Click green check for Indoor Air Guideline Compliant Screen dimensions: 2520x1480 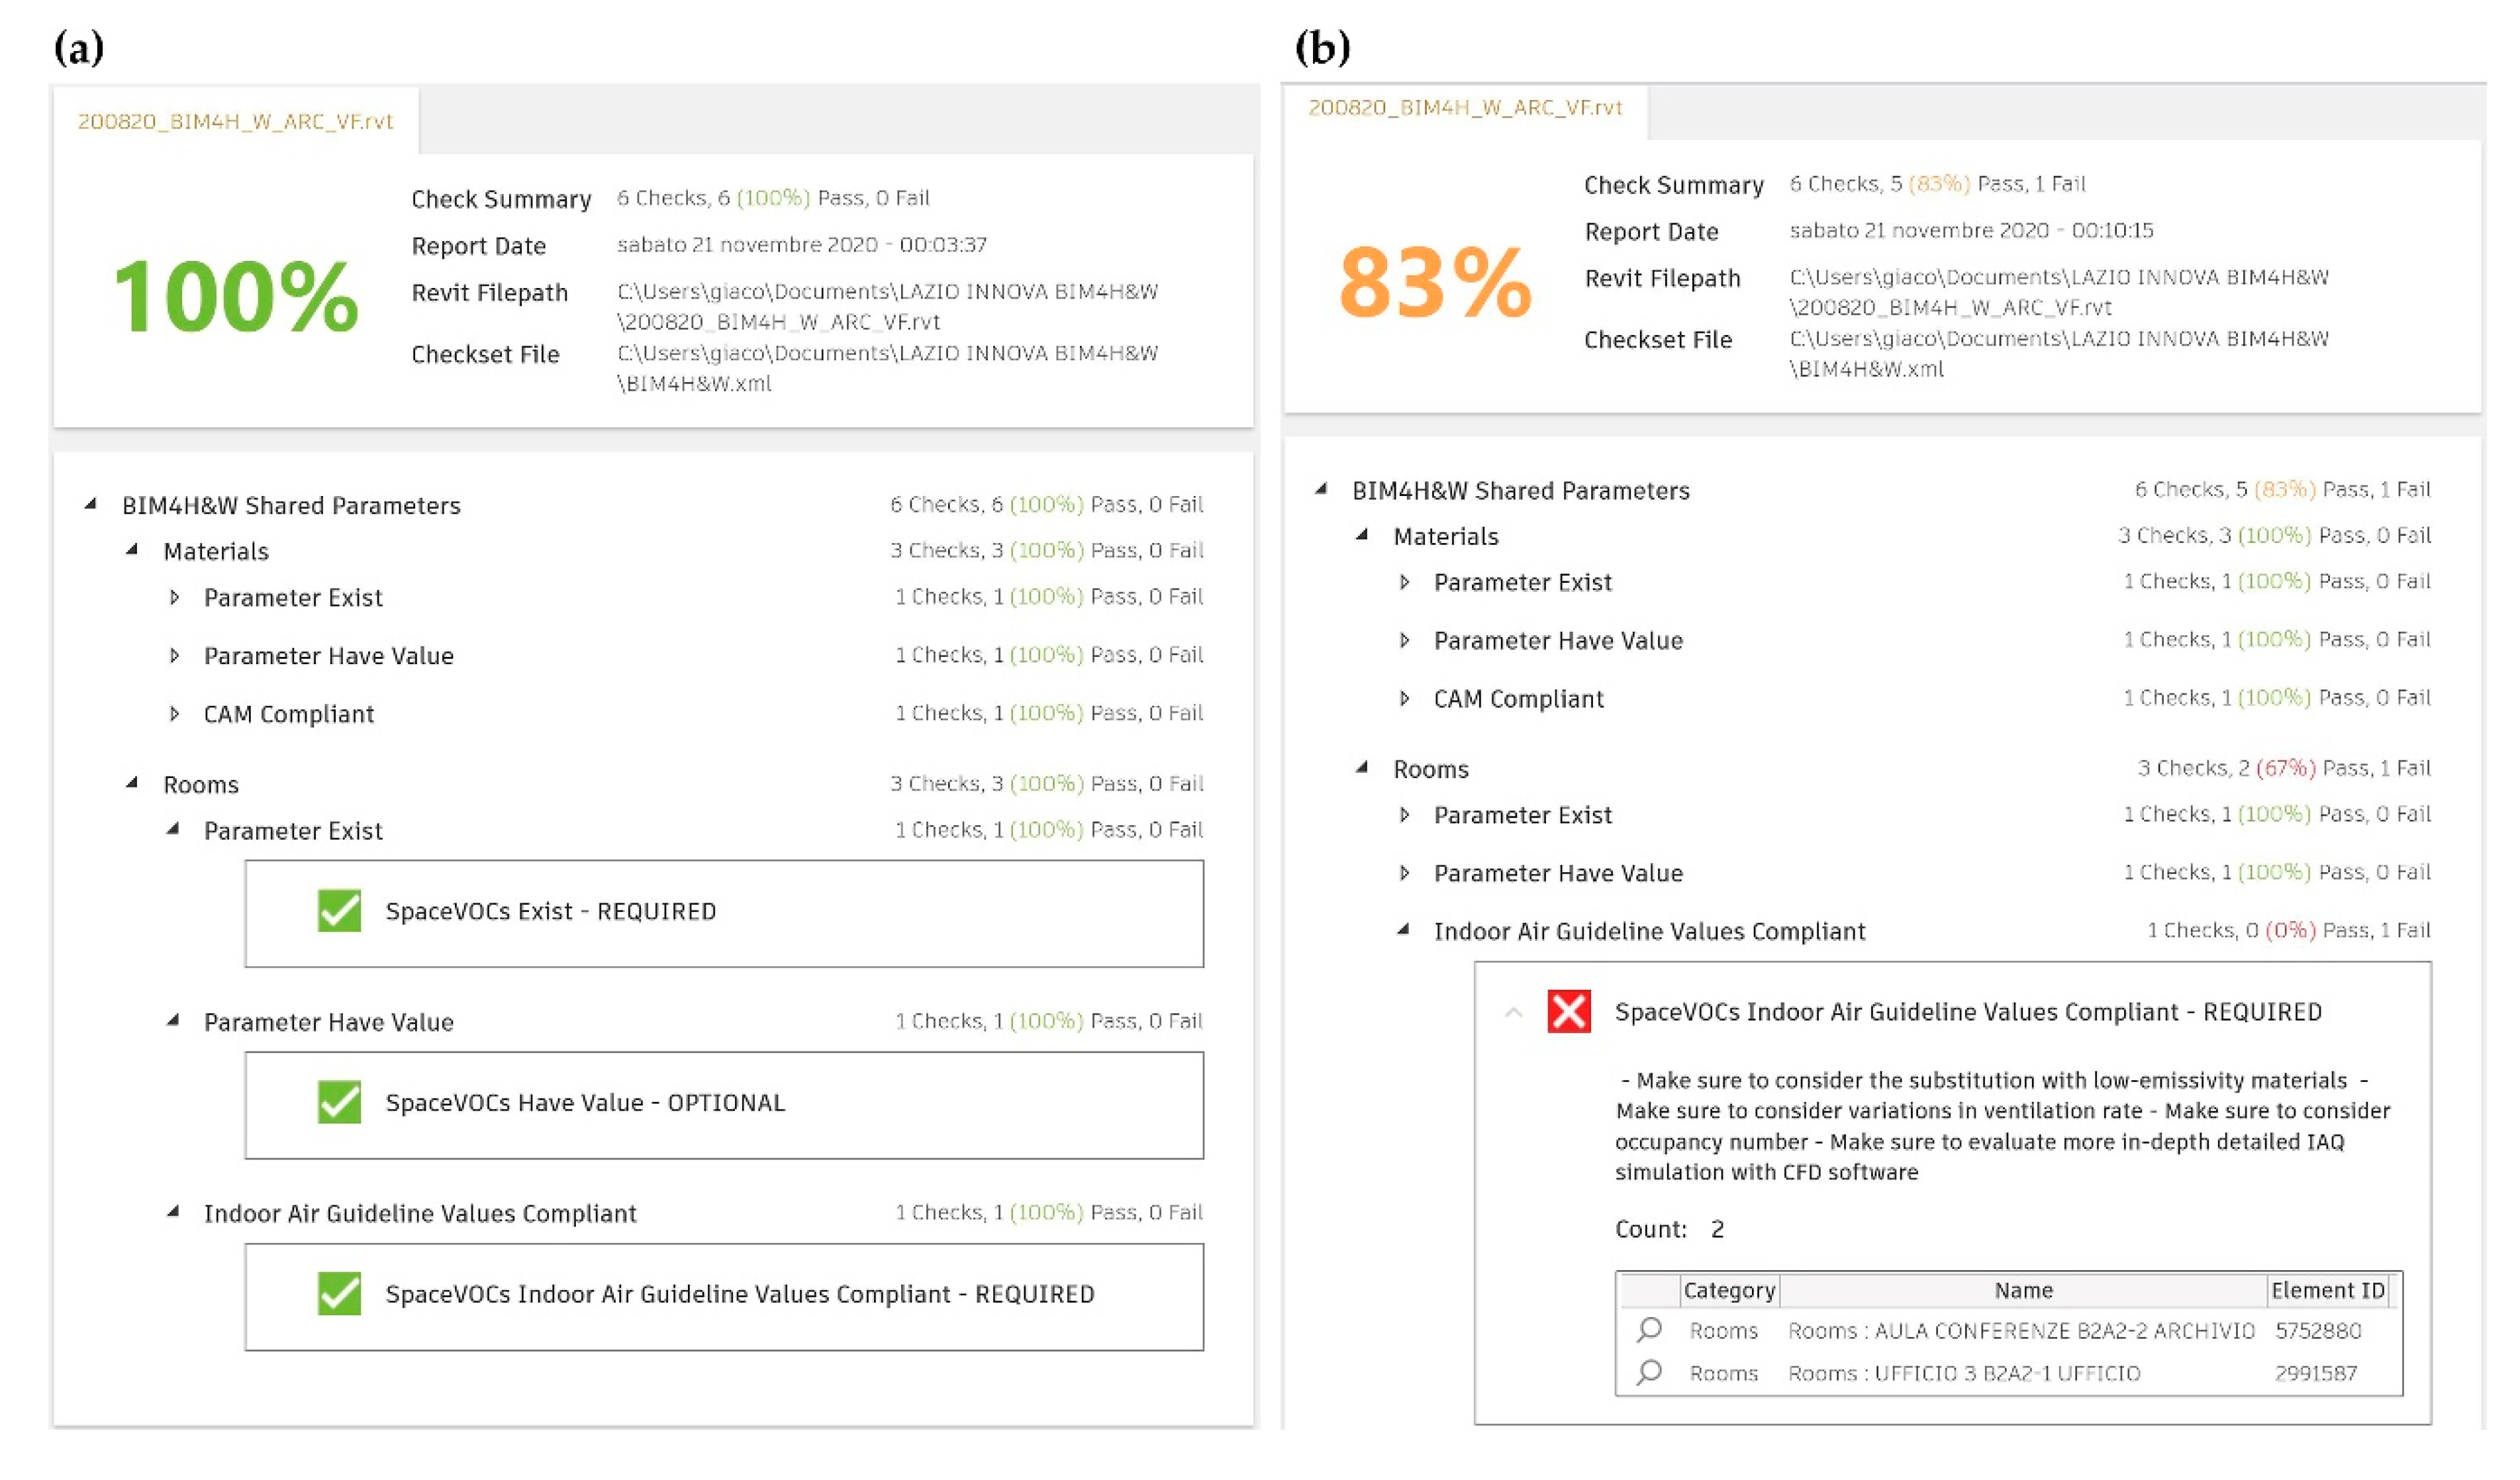(339, 1293)
